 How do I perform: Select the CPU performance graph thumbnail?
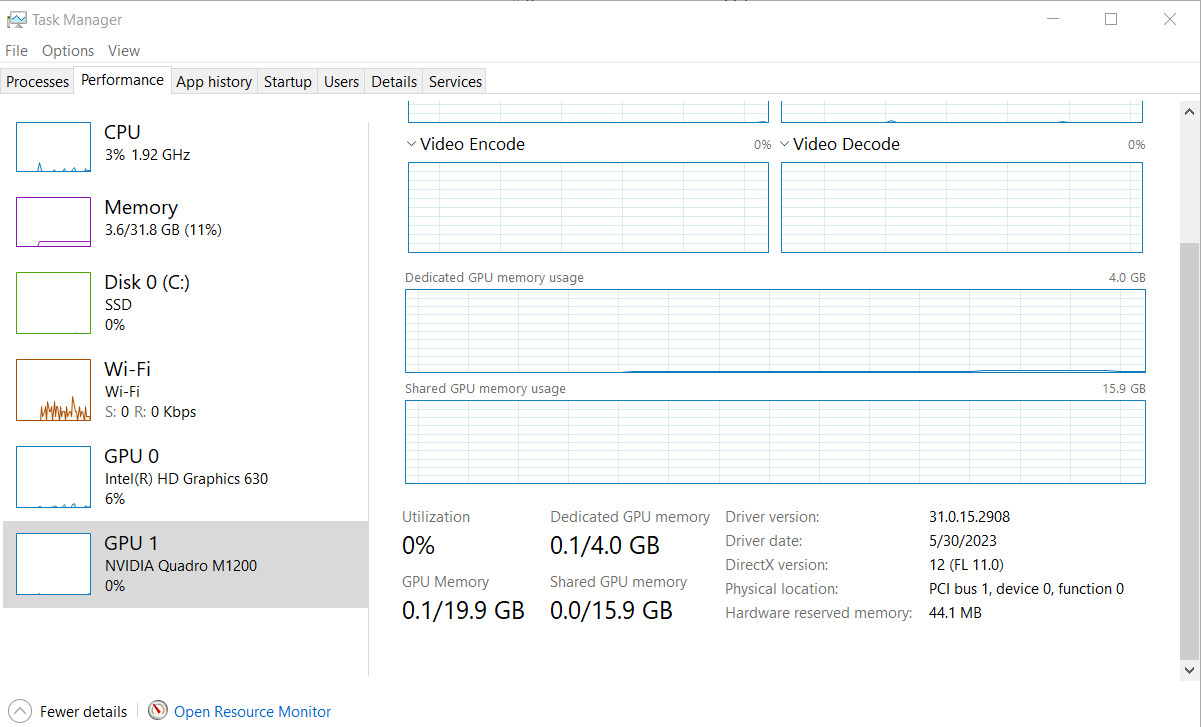53,147
